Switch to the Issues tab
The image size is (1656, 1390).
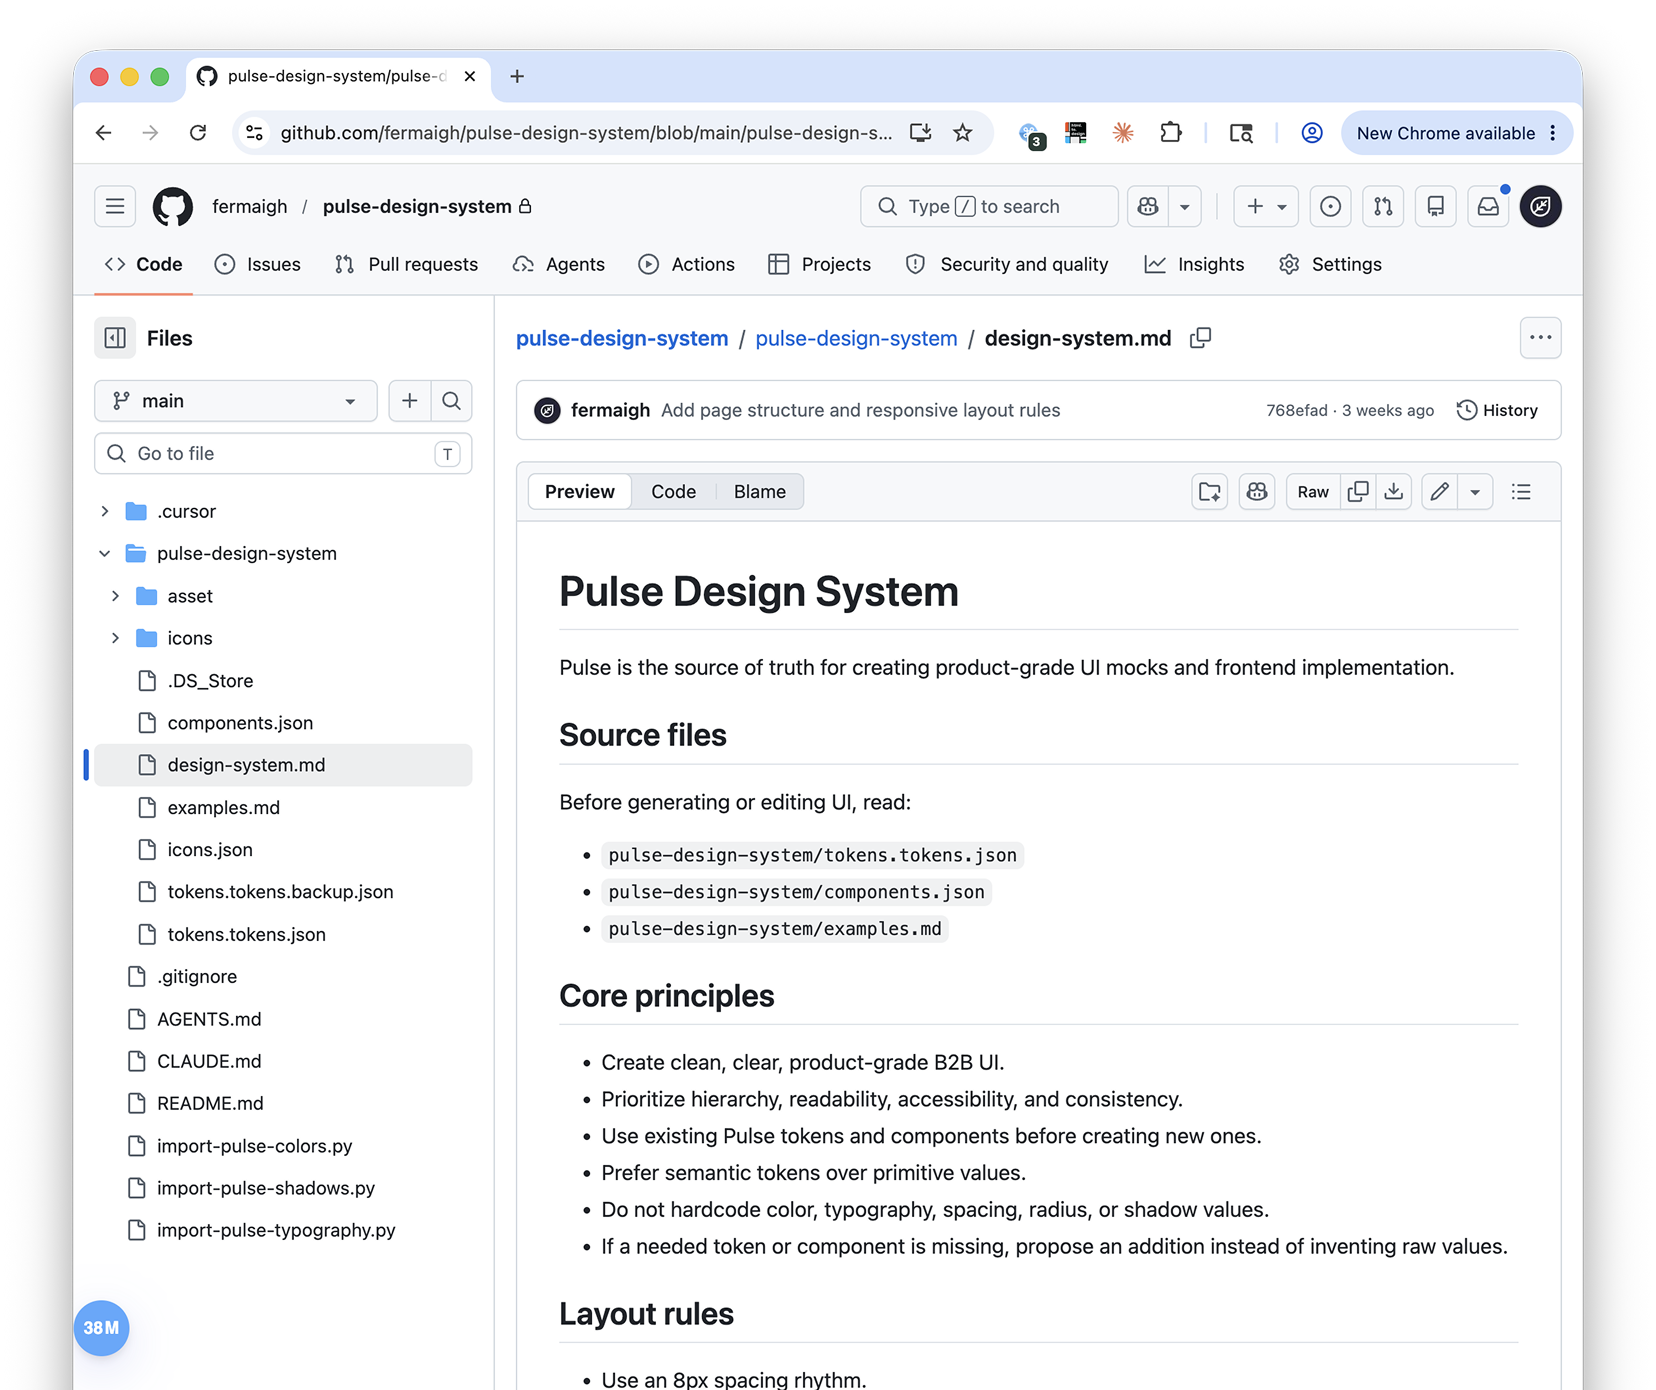258,264
